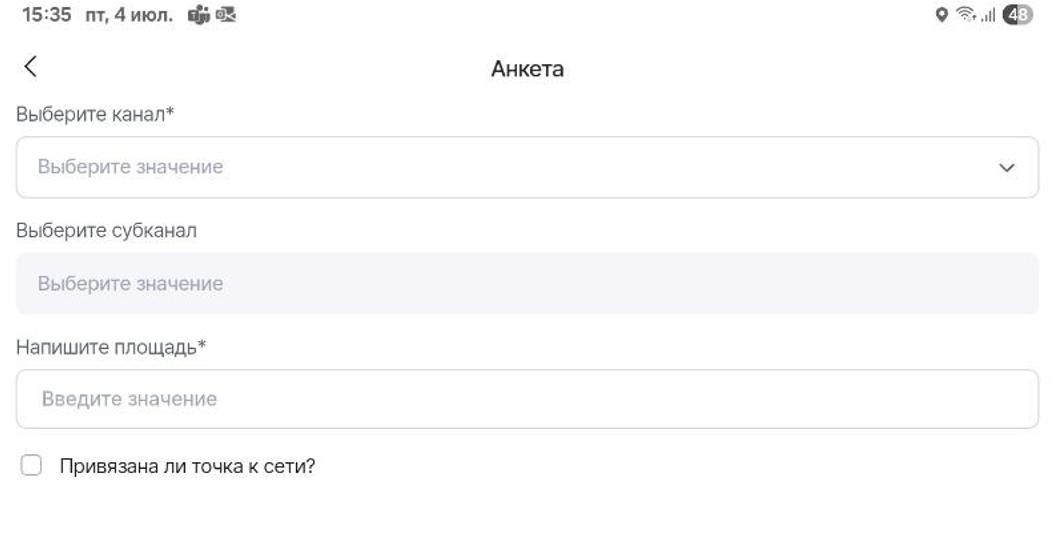Click the 'Выберите канал*' label
The width and height of the screenshot is (1057, 540).
click(x=95, y=114)
